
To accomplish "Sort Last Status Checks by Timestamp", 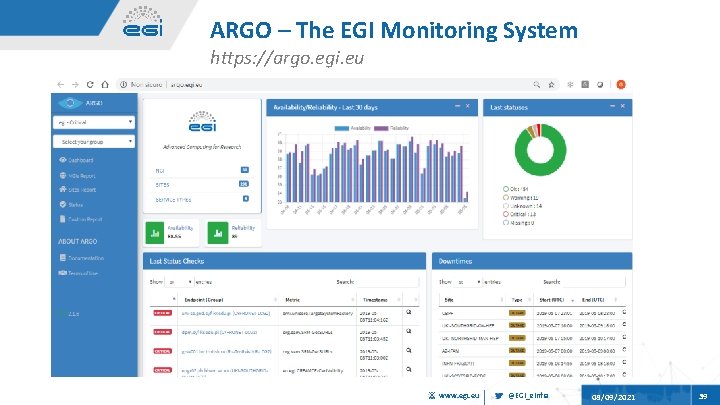I will tap(380, 300).
